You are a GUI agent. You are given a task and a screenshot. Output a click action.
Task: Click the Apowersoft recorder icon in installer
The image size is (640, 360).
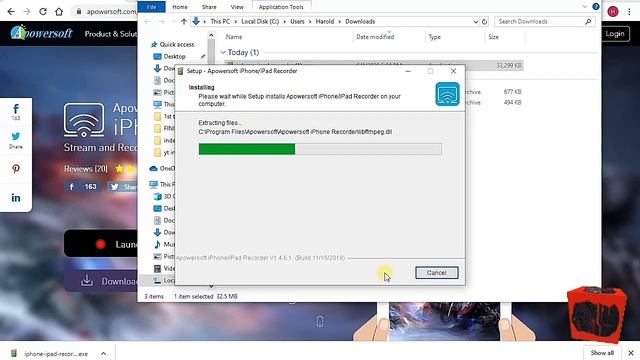click(x=447, y=94)
